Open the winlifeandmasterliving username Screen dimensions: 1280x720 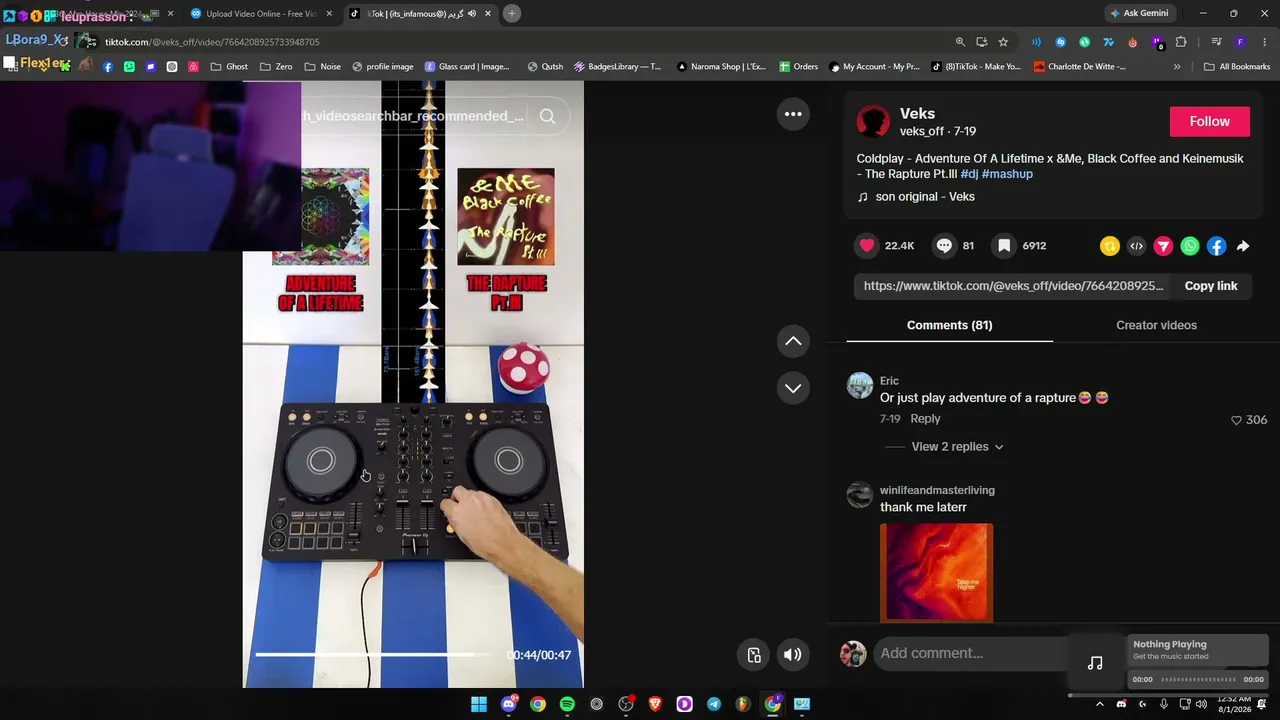tap(937, 490)
